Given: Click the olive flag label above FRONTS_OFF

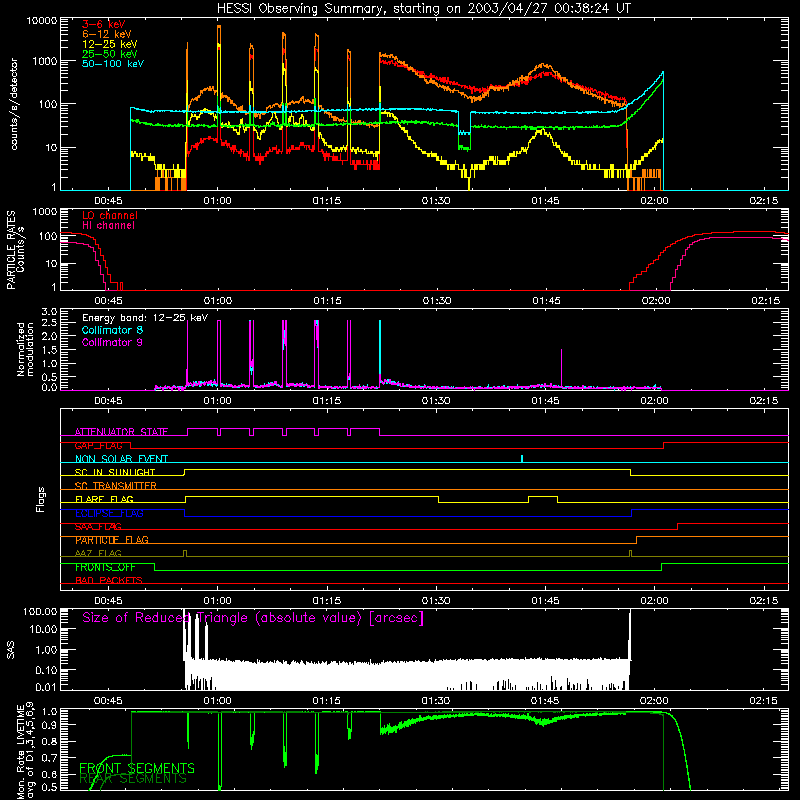Looking at the screenshot, I should coord(98,554).
